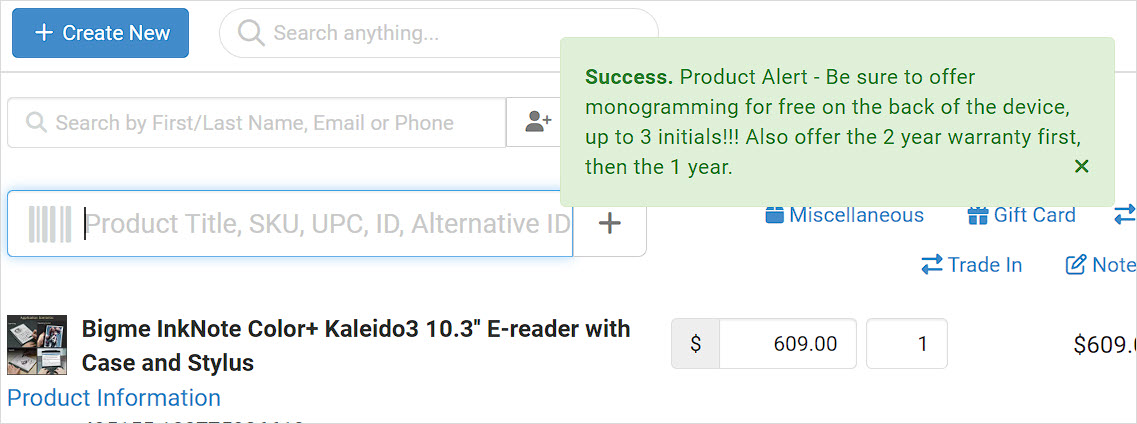Add a Miscellaneous item
The width and height of the screenshot is (1137, 424).
pos(845,215)
